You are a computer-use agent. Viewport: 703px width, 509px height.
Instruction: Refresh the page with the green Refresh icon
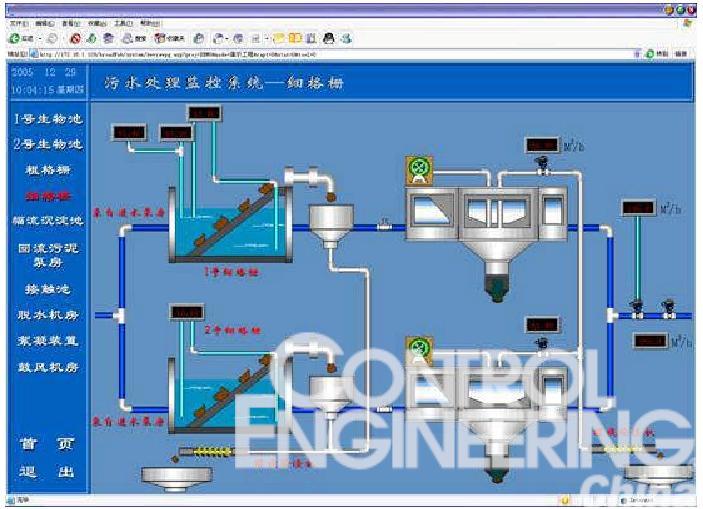click(x=91, y=39)
